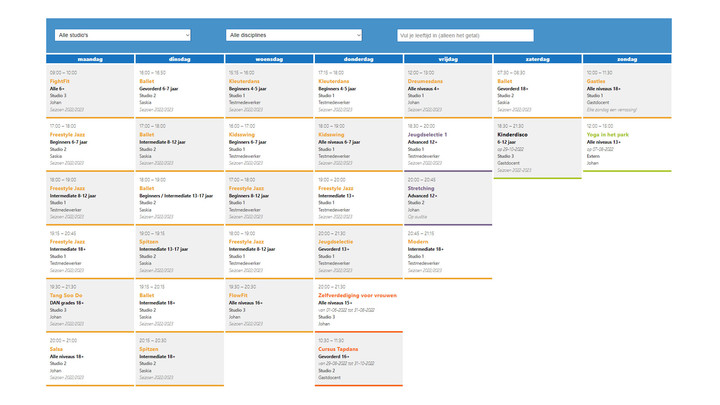This screenshot has height=405, width=720.
Task: Click 'Alle 6+' under FightFit
Action: coord(57,89)
